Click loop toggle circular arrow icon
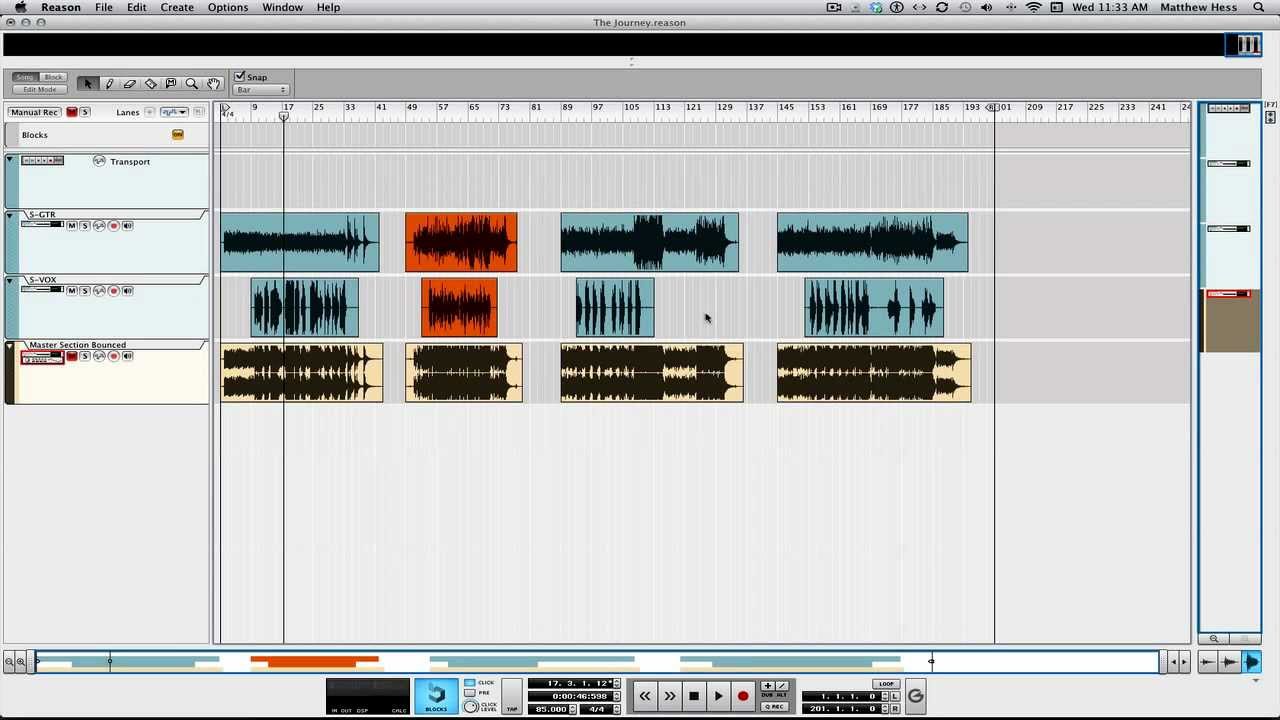The width and height of the screenshot is (1280, 720). click(915, 696)
